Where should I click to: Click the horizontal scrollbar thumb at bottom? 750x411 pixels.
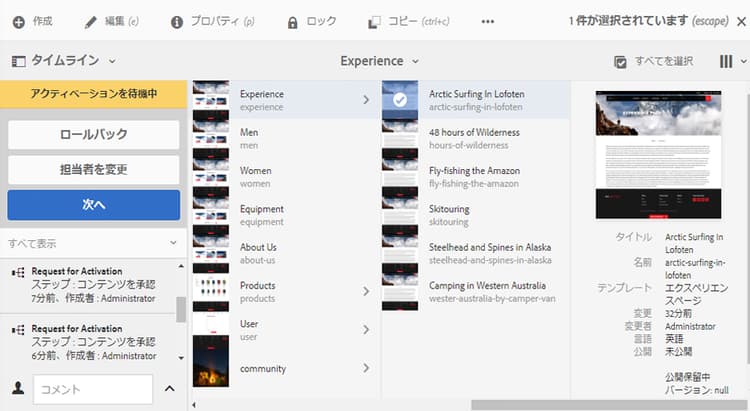609,405
